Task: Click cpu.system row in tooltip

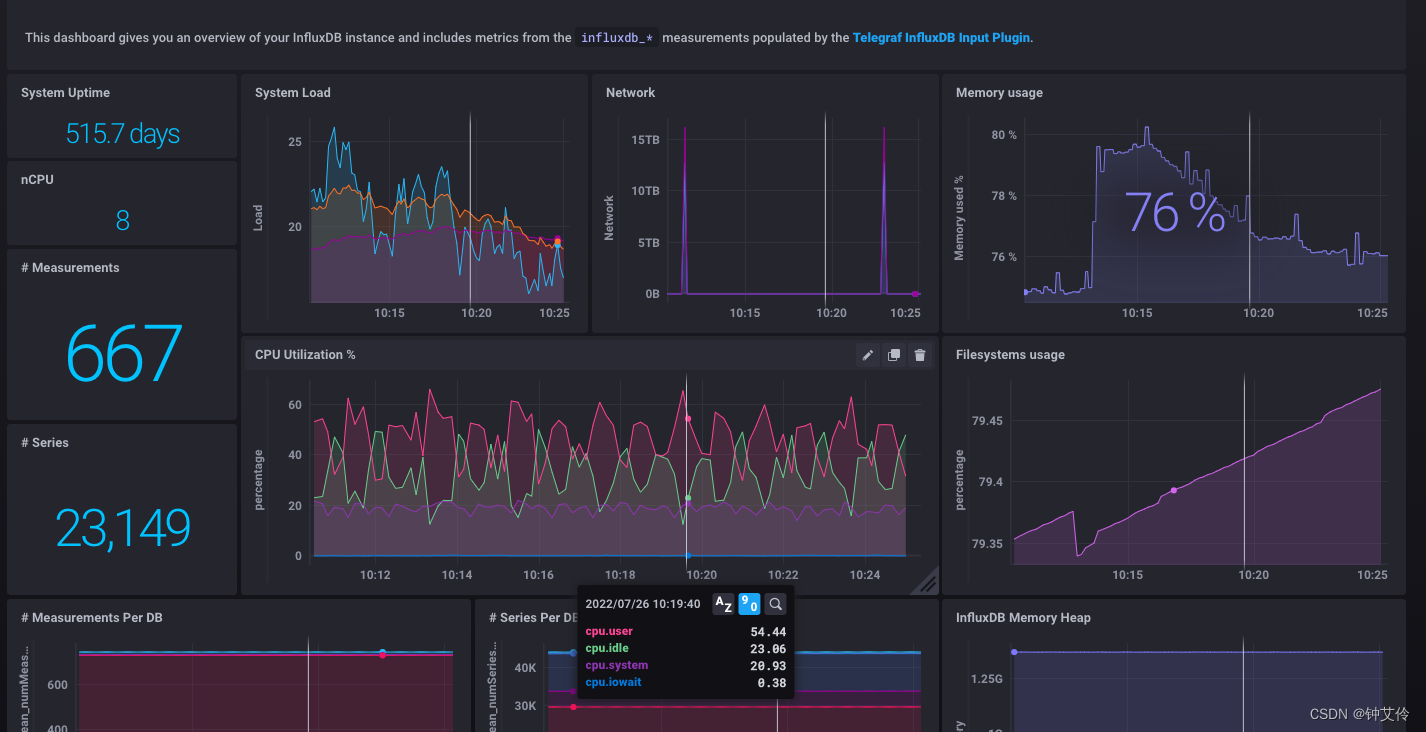Action: pyautogui.click(x=685, y=666)
